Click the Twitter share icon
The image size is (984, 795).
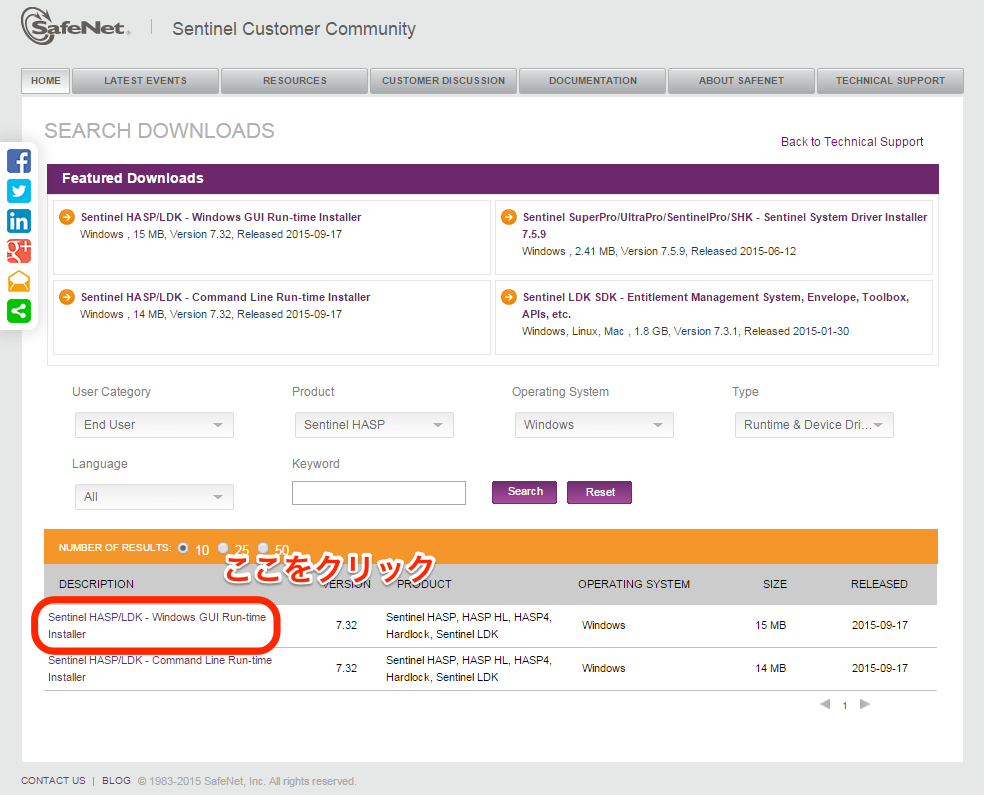(x=19, y=191)
